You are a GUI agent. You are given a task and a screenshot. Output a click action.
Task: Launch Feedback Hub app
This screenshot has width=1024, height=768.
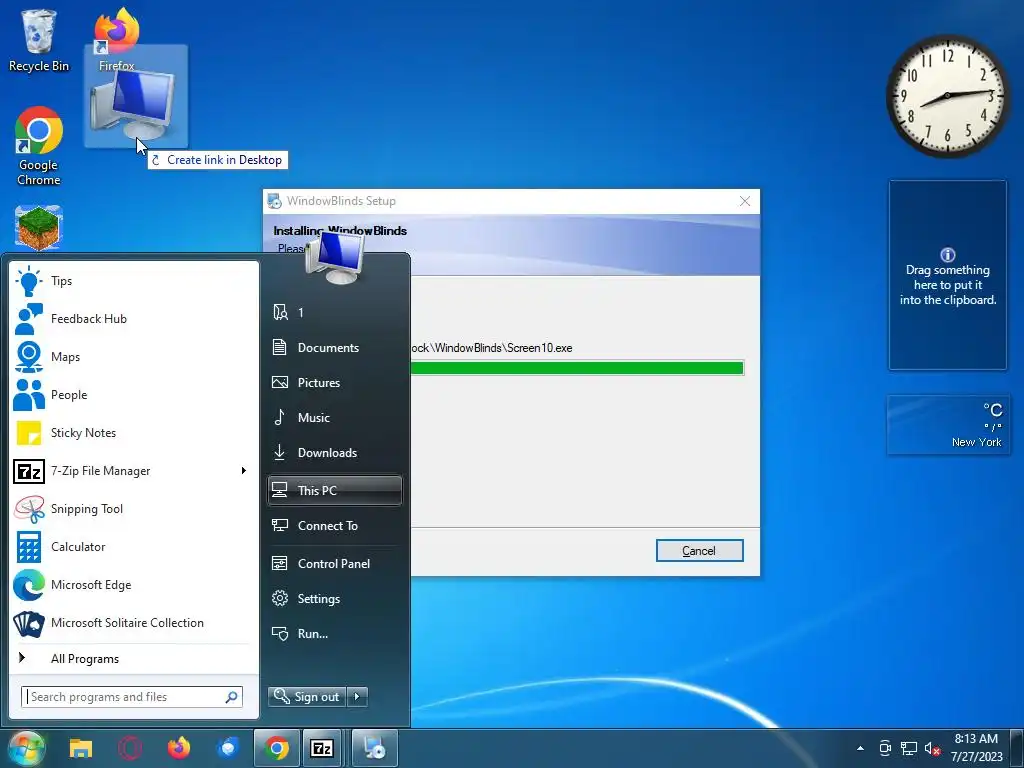tap(134, 319)
